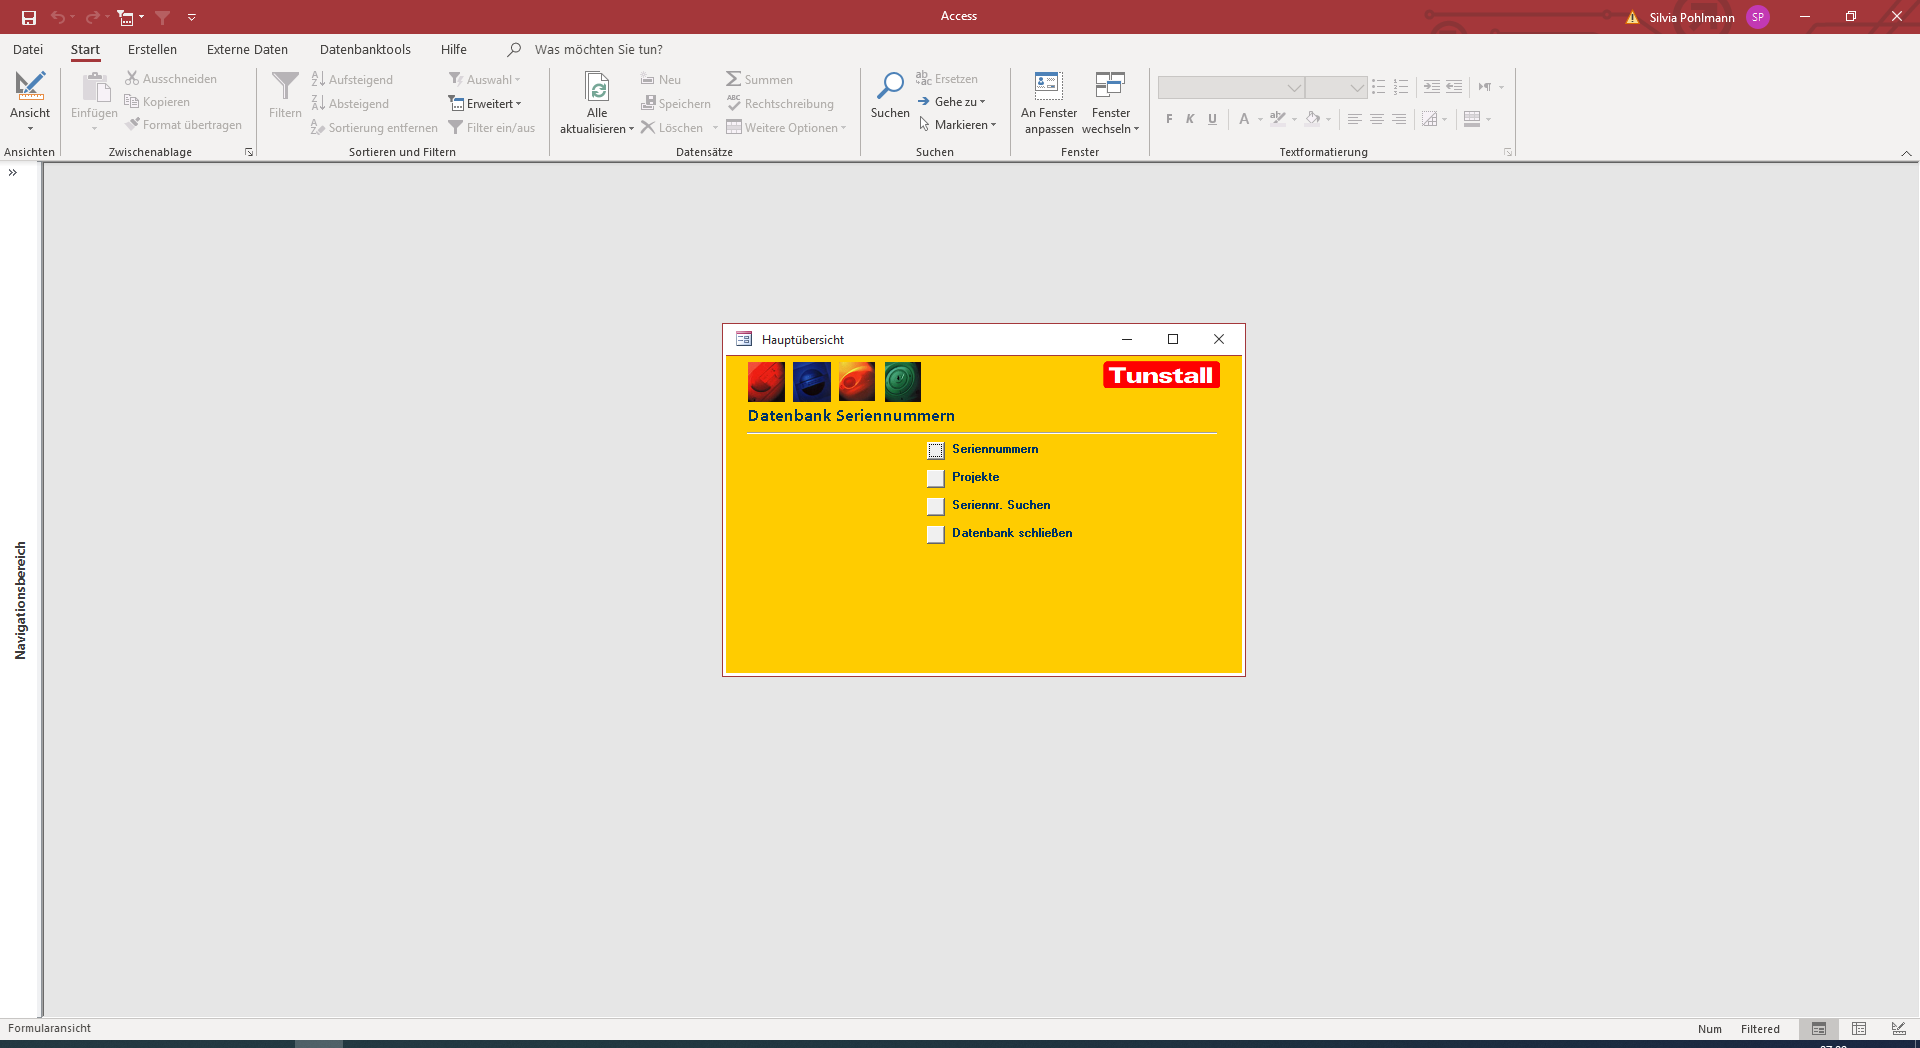
Task: Click the Redo arrow in title bar
Action: point(92,17)
